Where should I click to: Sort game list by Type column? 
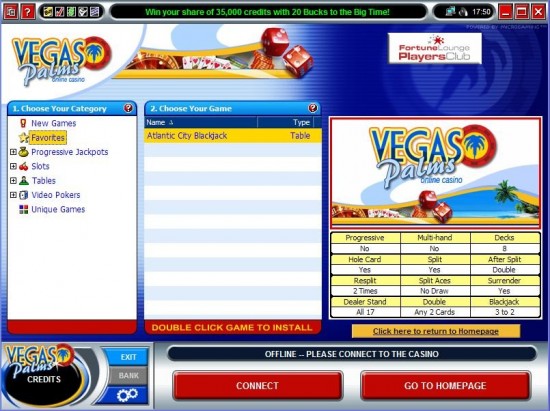point(286,122)
